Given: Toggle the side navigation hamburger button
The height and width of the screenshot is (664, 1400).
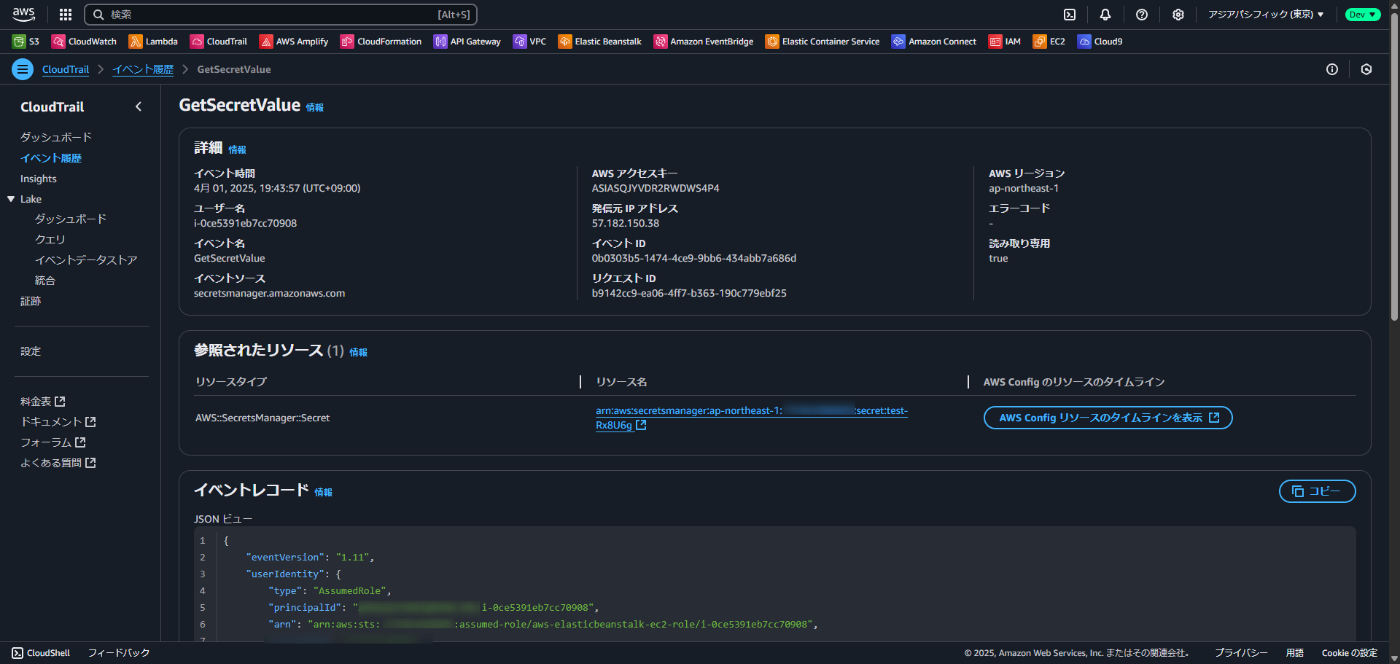Looking at the screenshot, I should click(22, 69).
